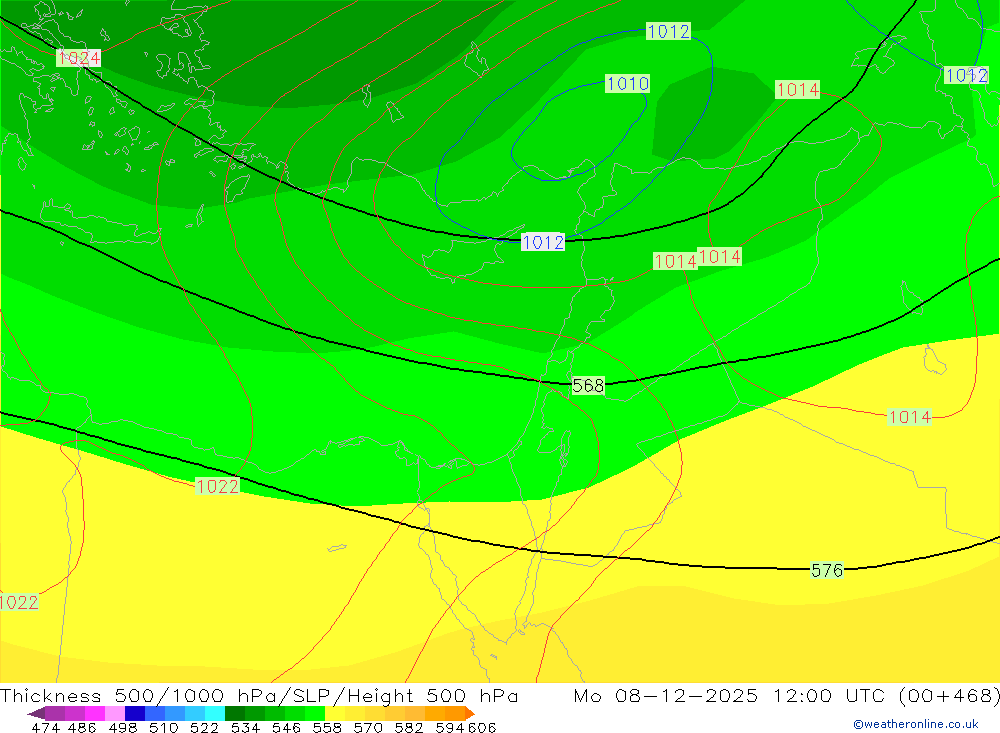Click the legend value 558
The width and height of the screenshot is (1000, 733).
[327, 727]
